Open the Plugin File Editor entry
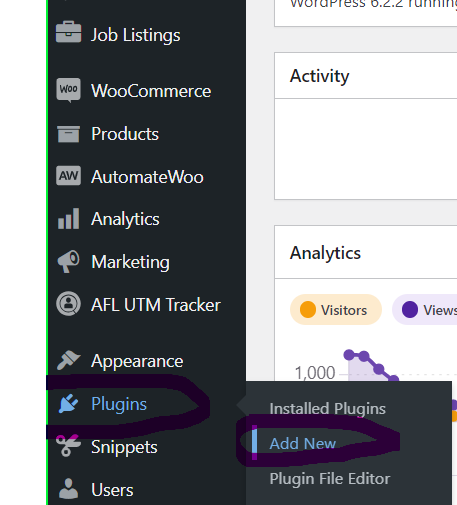Image resolution: width=457 pixels, height=505 pixels. coord(330,479)
